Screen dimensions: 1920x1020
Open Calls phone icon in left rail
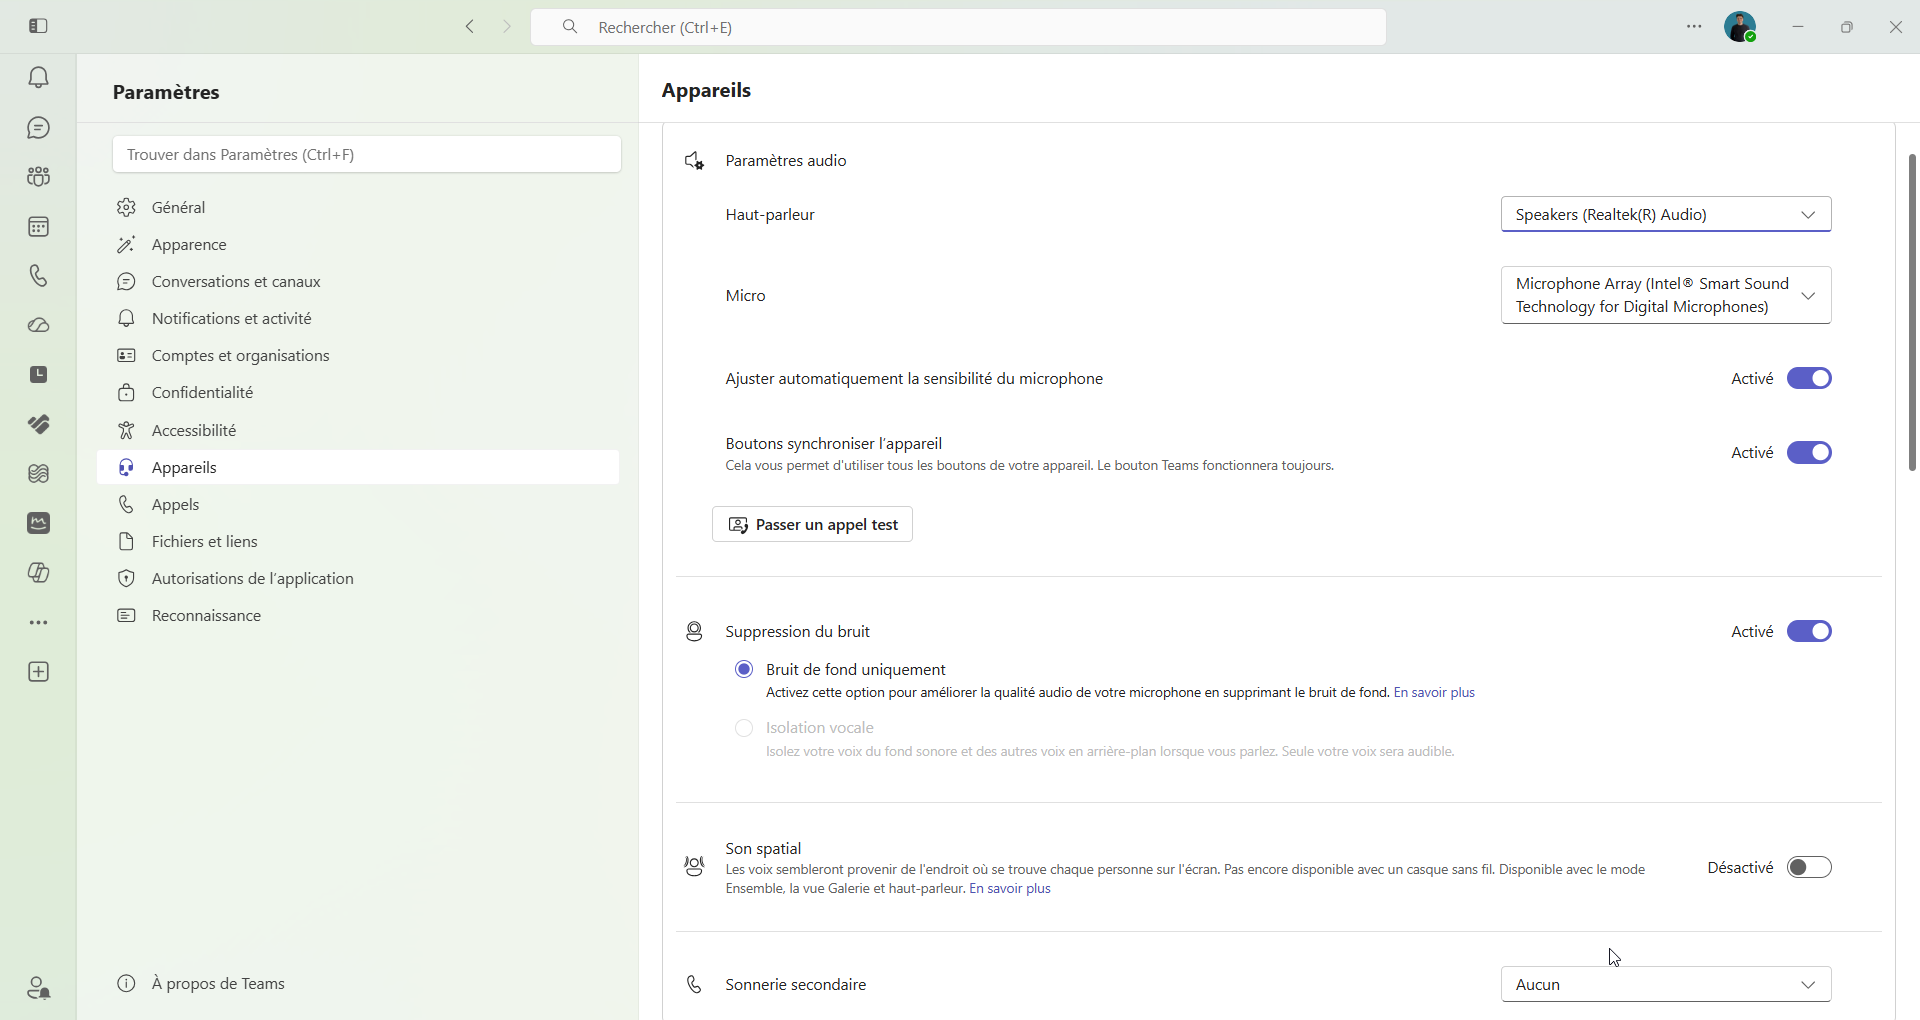38,276
